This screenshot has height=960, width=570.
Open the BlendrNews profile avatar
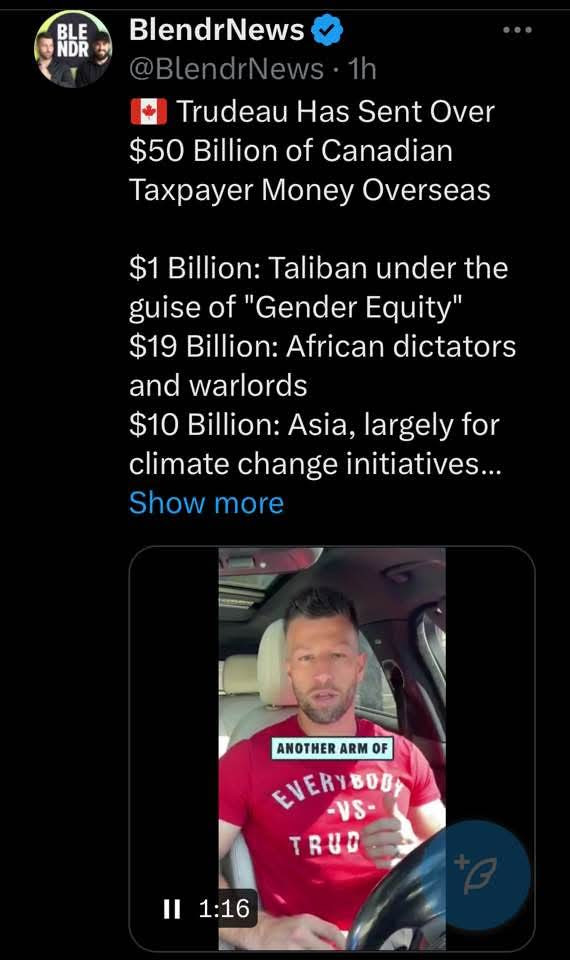pos(73,50)
